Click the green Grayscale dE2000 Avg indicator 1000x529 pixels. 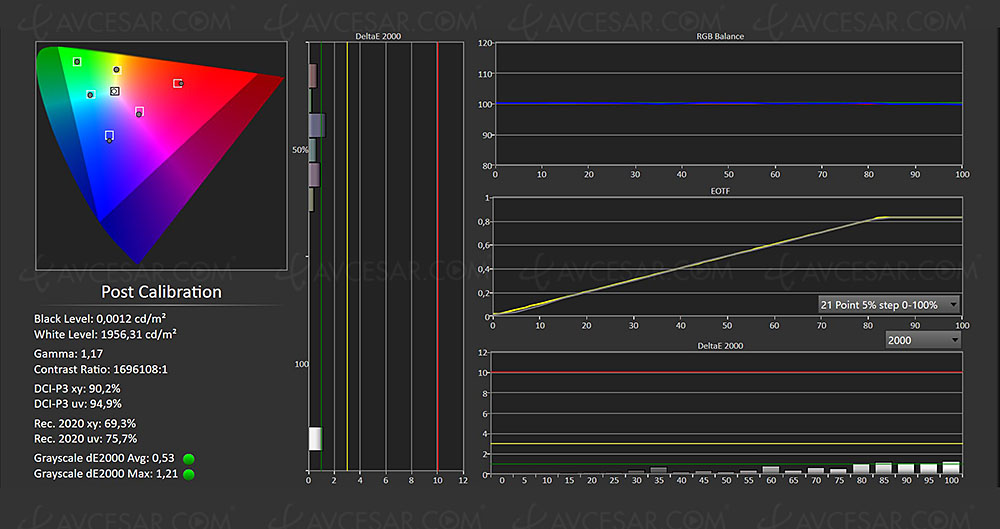(x=188, y=458)
